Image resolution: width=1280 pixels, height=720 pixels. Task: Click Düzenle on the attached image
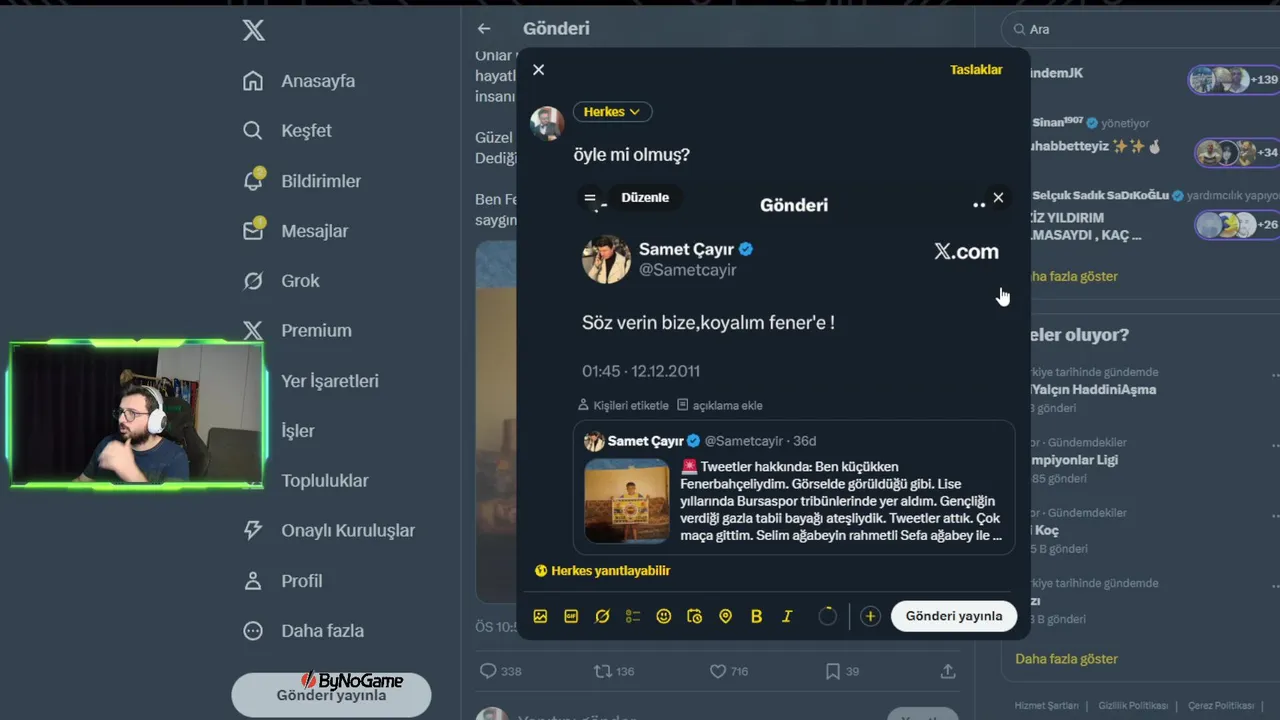click(645, 198)
